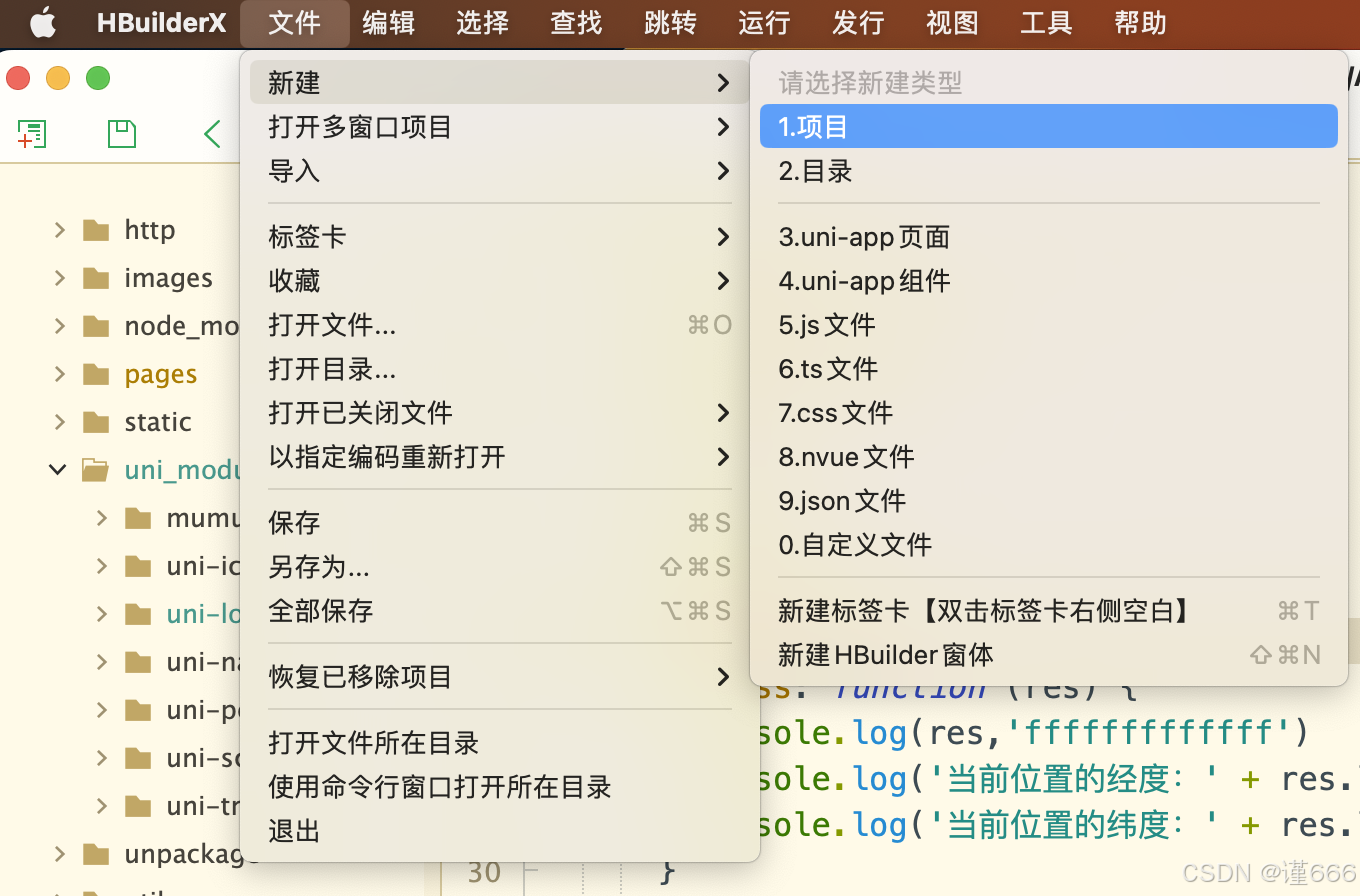Create a new 9.json文件
This screenshot has height=896, width=1360.
1049,501
